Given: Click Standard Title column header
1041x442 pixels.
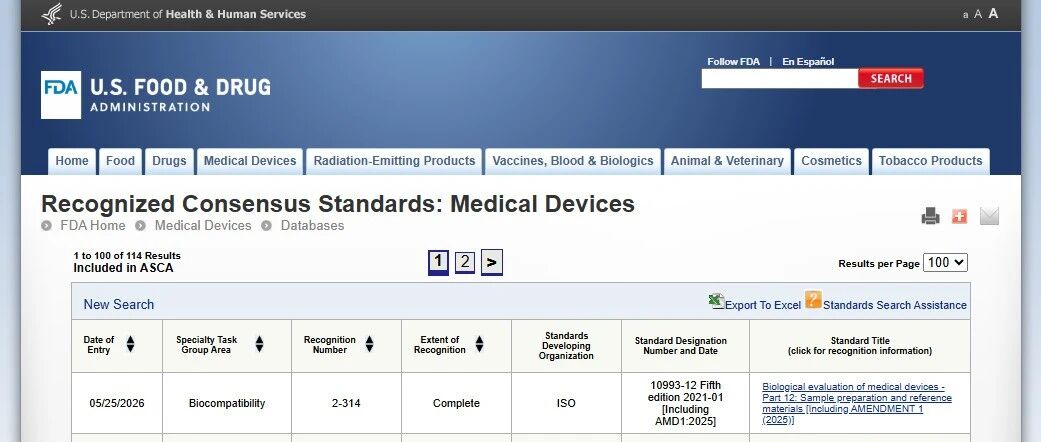Looking at the screenshot, I should [860, 346].
